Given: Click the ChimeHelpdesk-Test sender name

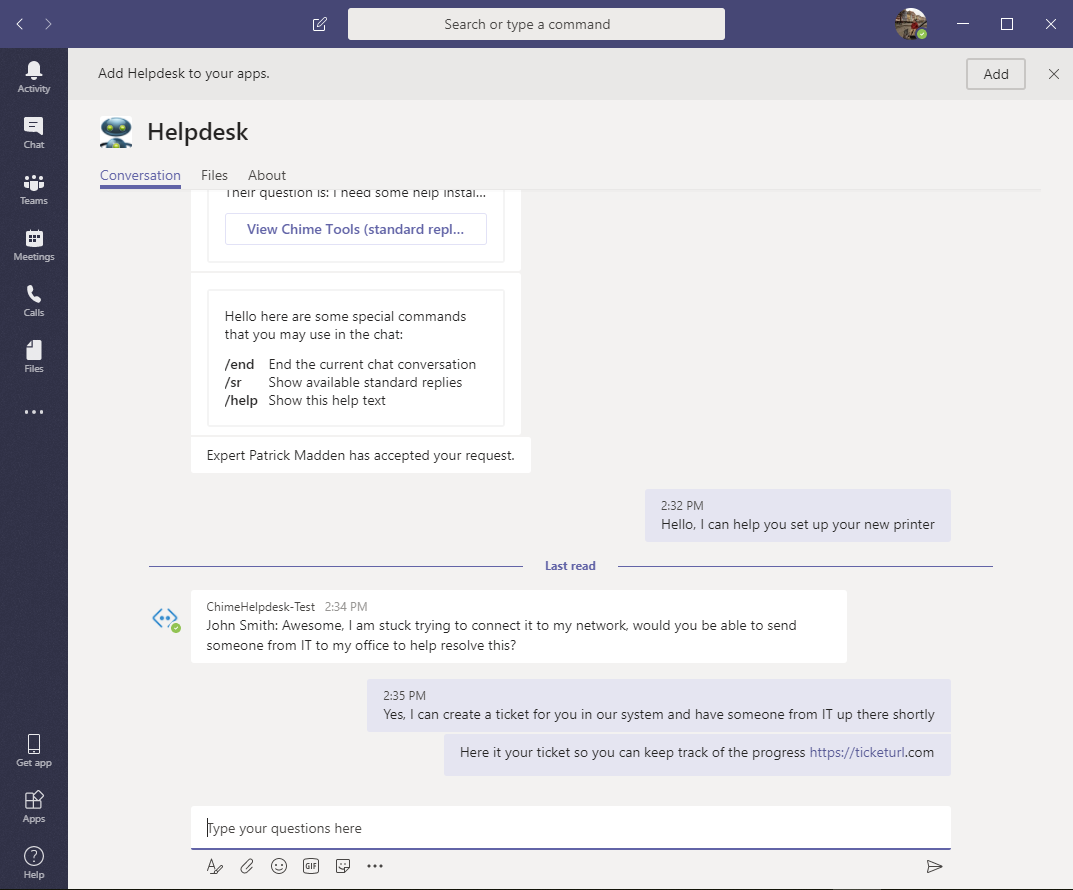Looking at the screenshot, I should tap(261, 607).
